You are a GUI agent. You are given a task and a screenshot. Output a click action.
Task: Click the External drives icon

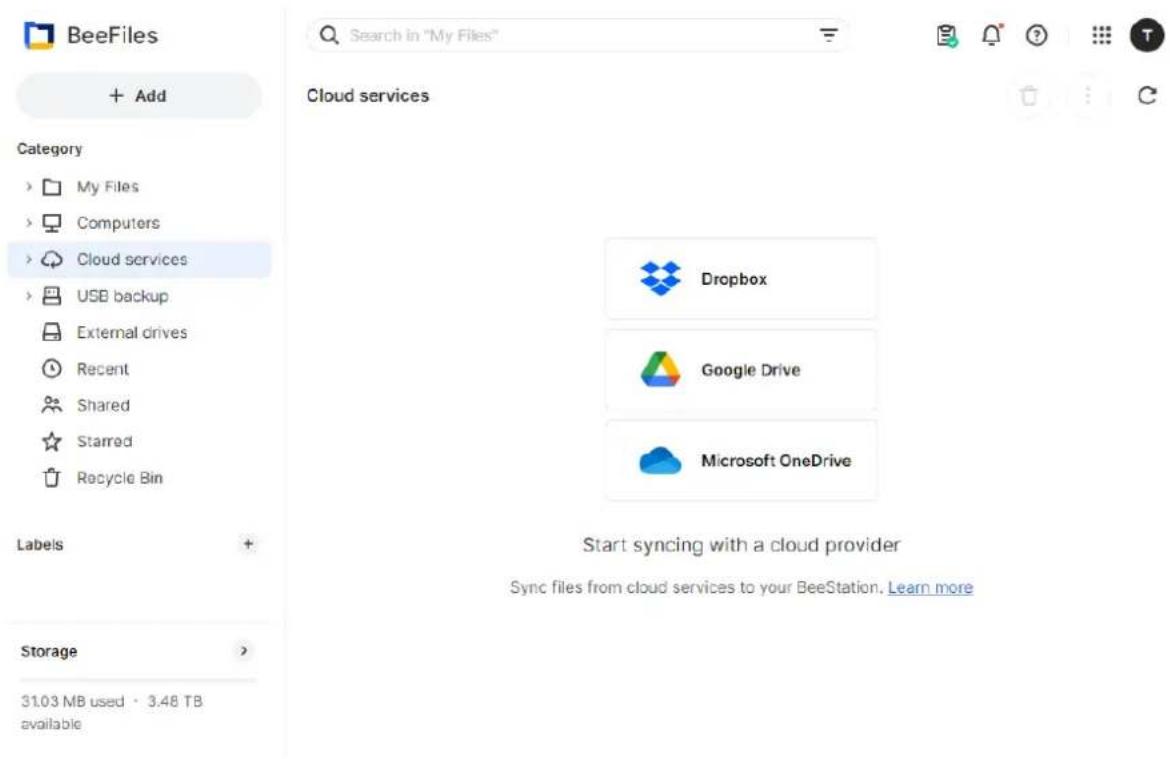coord(51,333)
